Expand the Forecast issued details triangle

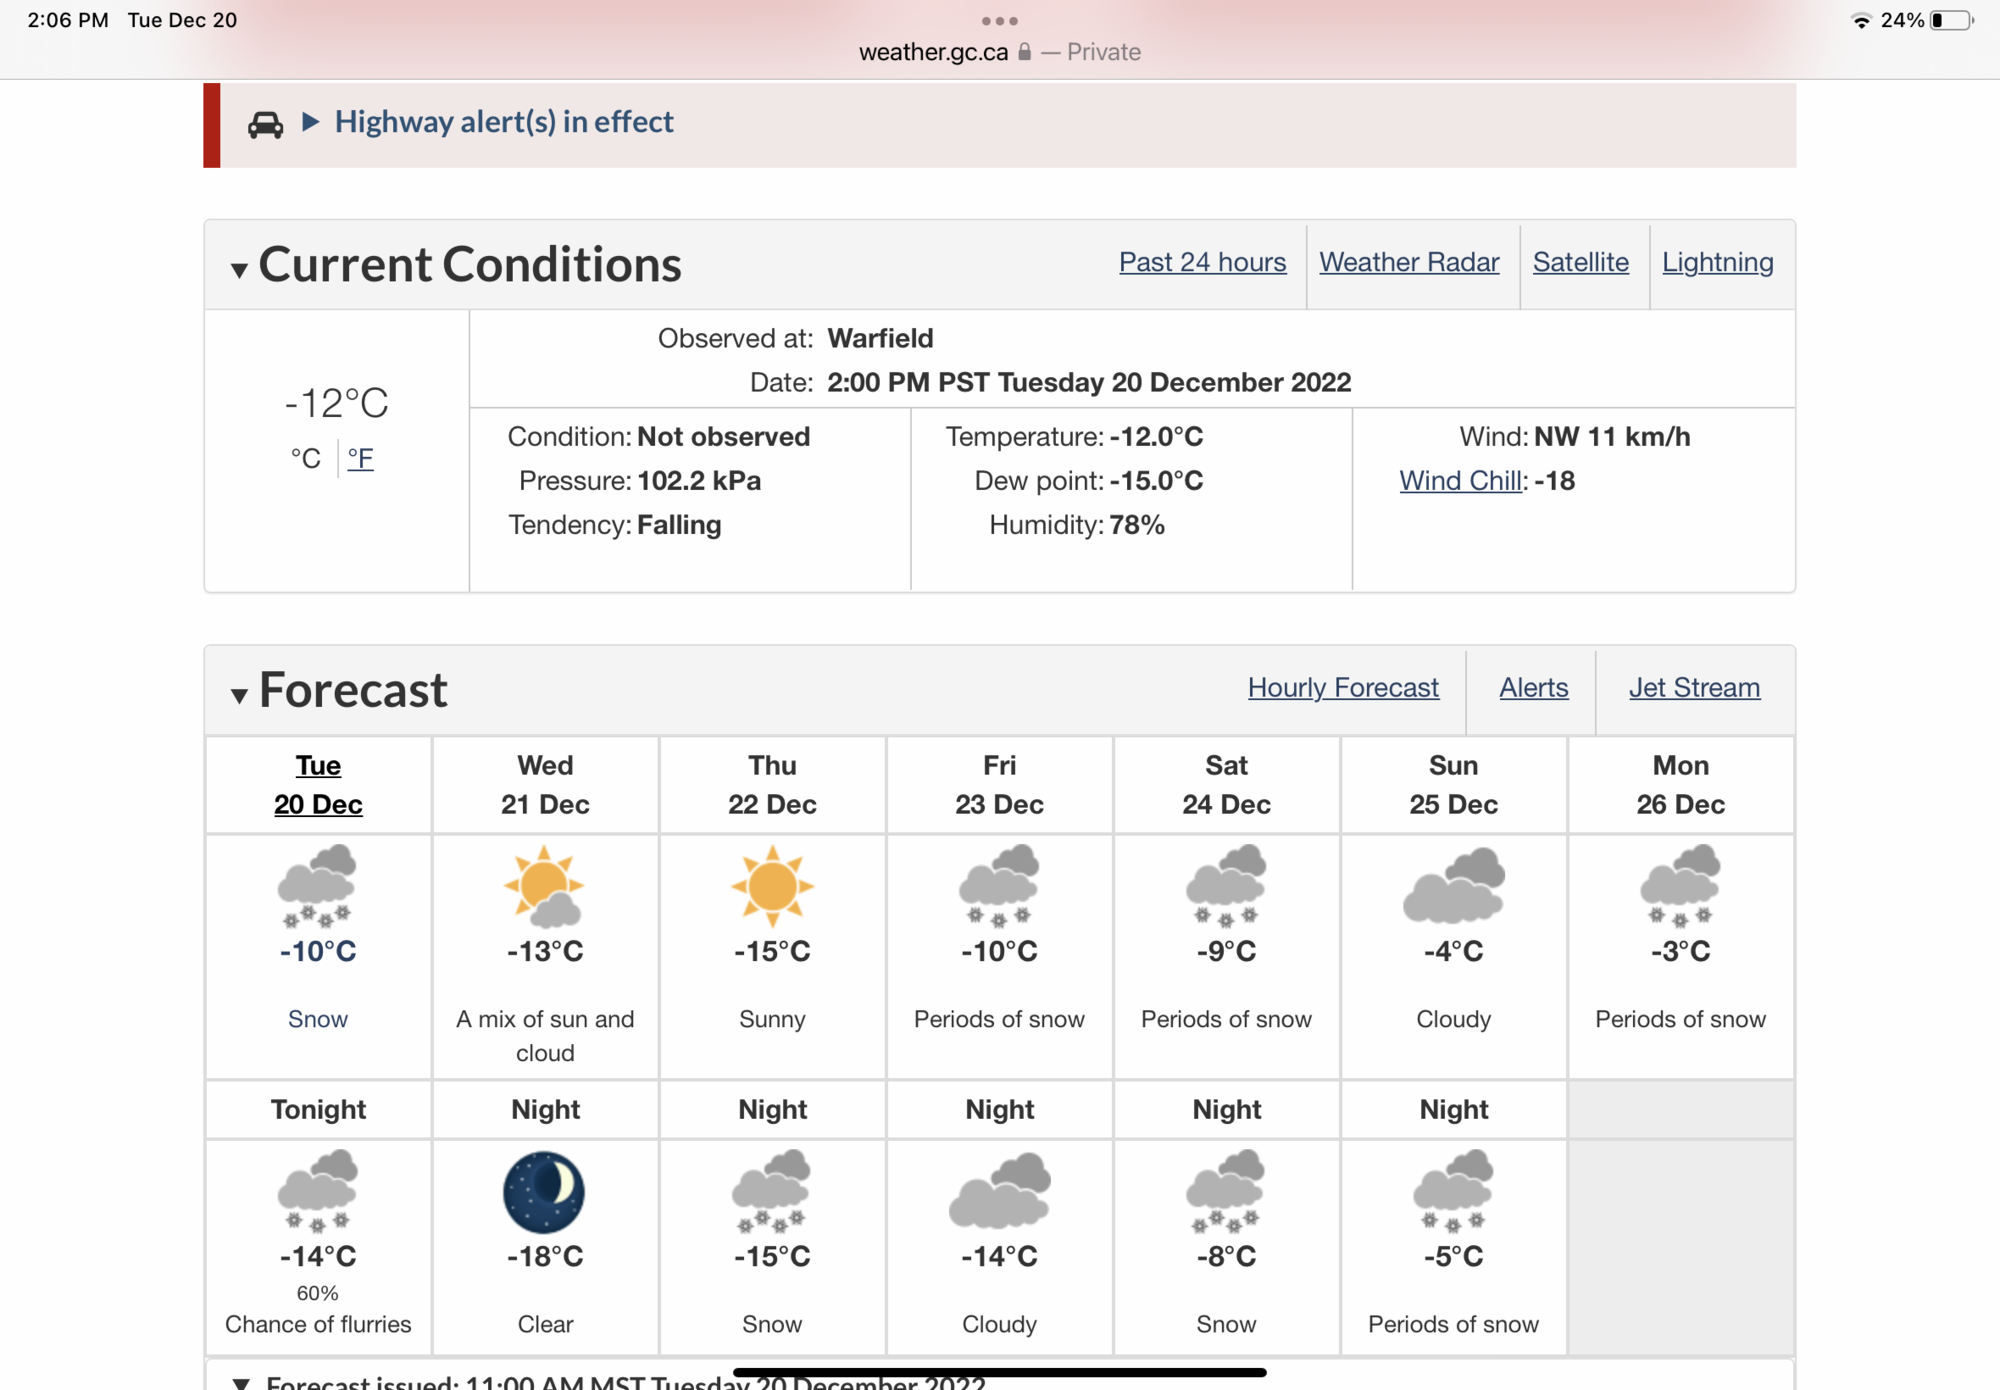click(241, 1382)
